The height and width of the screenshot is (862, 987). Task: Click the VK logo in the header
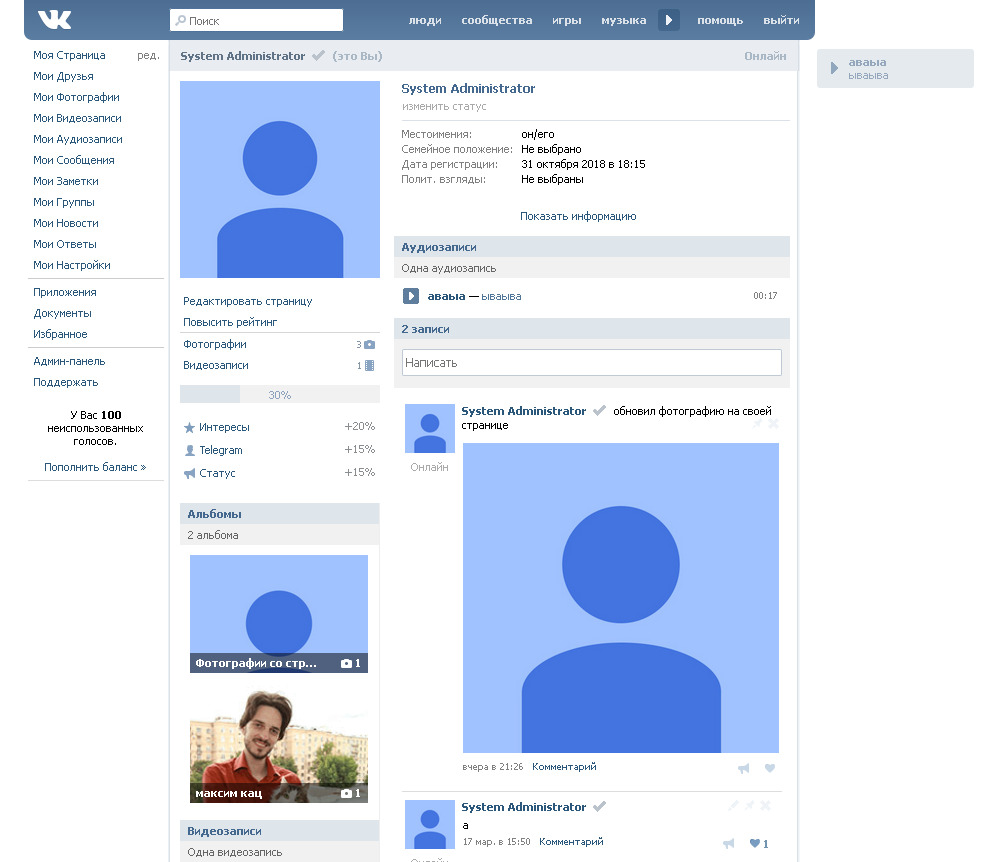pyautogui.click(x=55, y=20)
